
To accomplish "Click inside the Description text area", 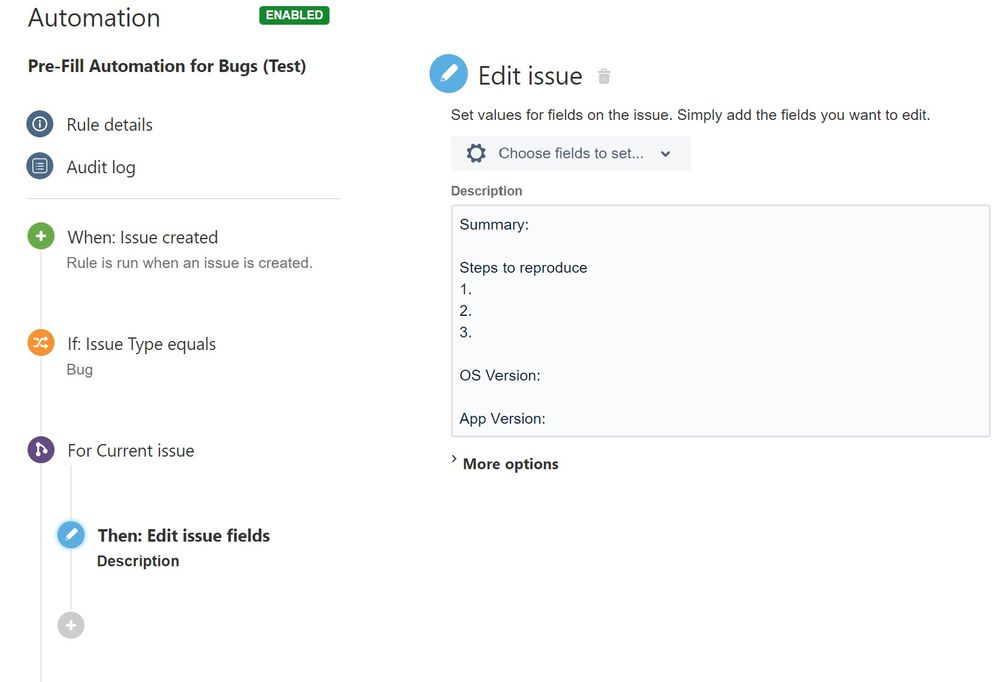I will coord(720,320).
